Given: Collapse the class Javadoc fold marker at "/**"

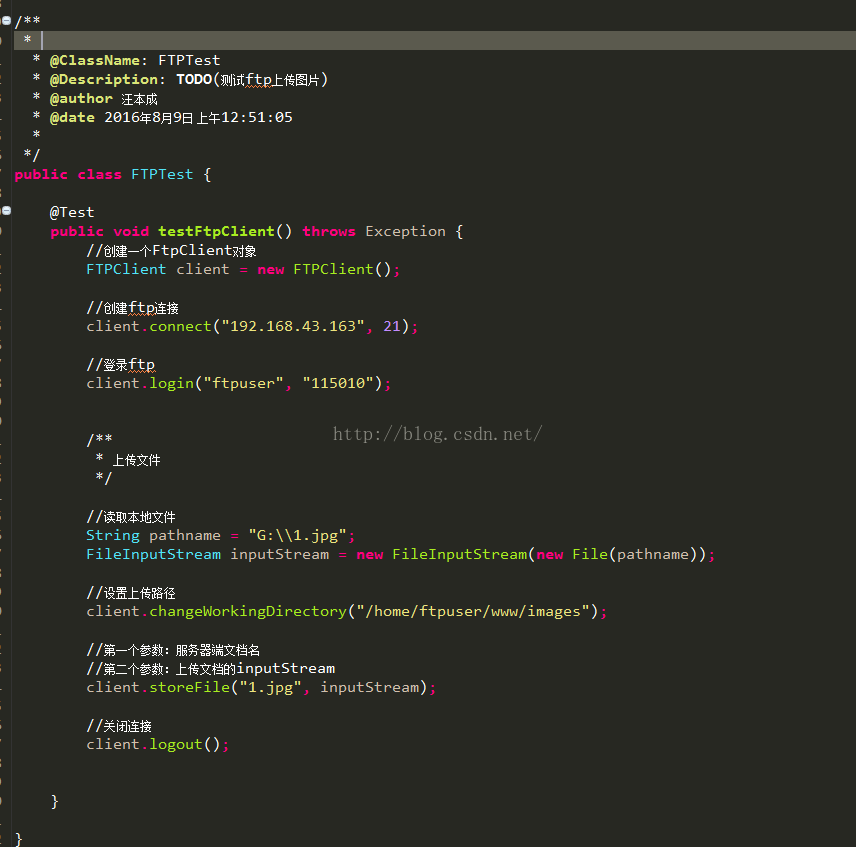Looking at the screenshot, I should click(6, 21).
